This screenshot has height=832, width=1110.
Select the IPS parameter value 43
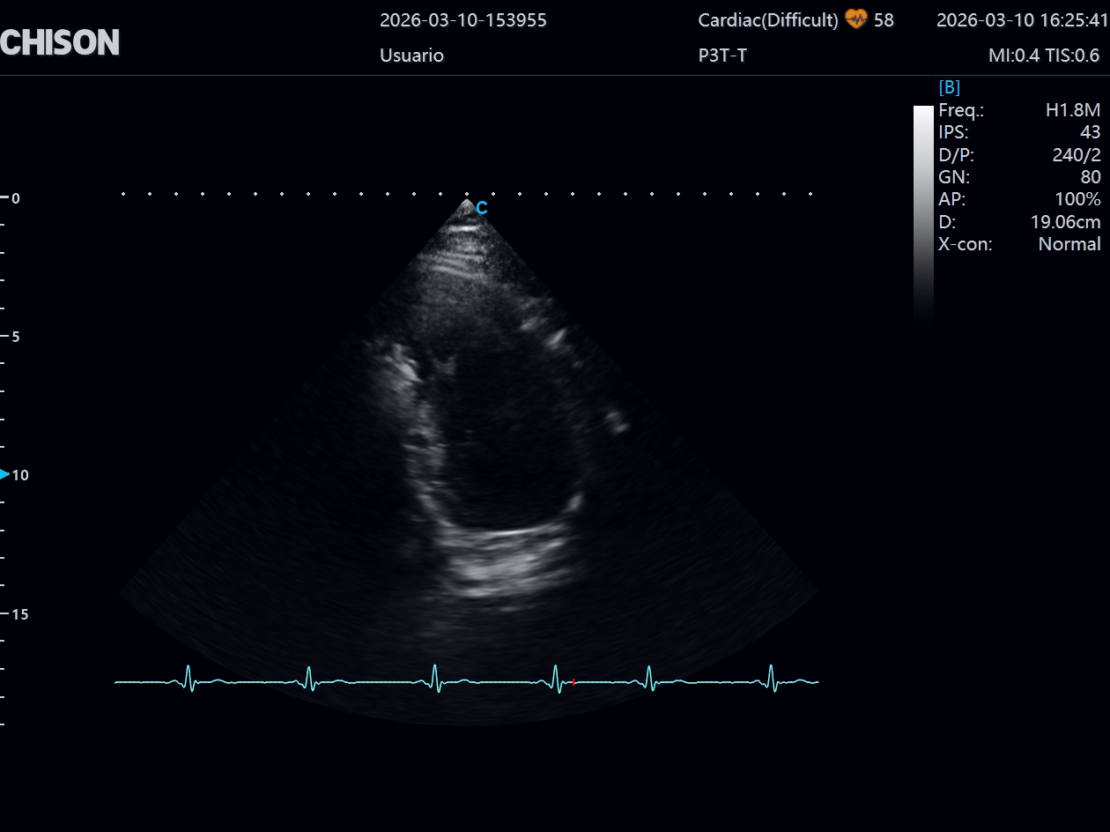pos(1089,133)
